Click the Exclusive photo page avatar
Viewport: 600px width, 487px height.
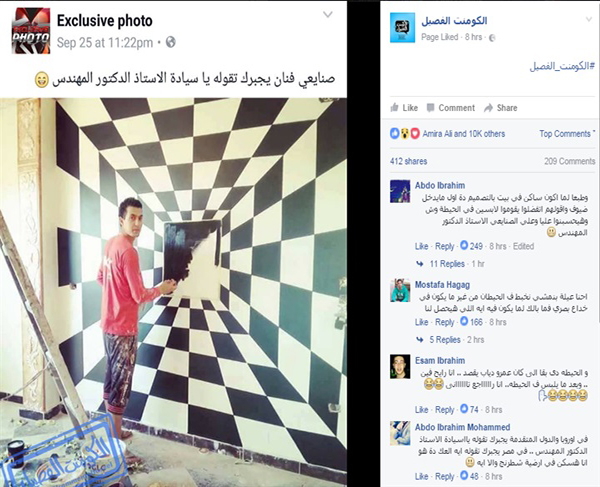[x=31, y=31]
